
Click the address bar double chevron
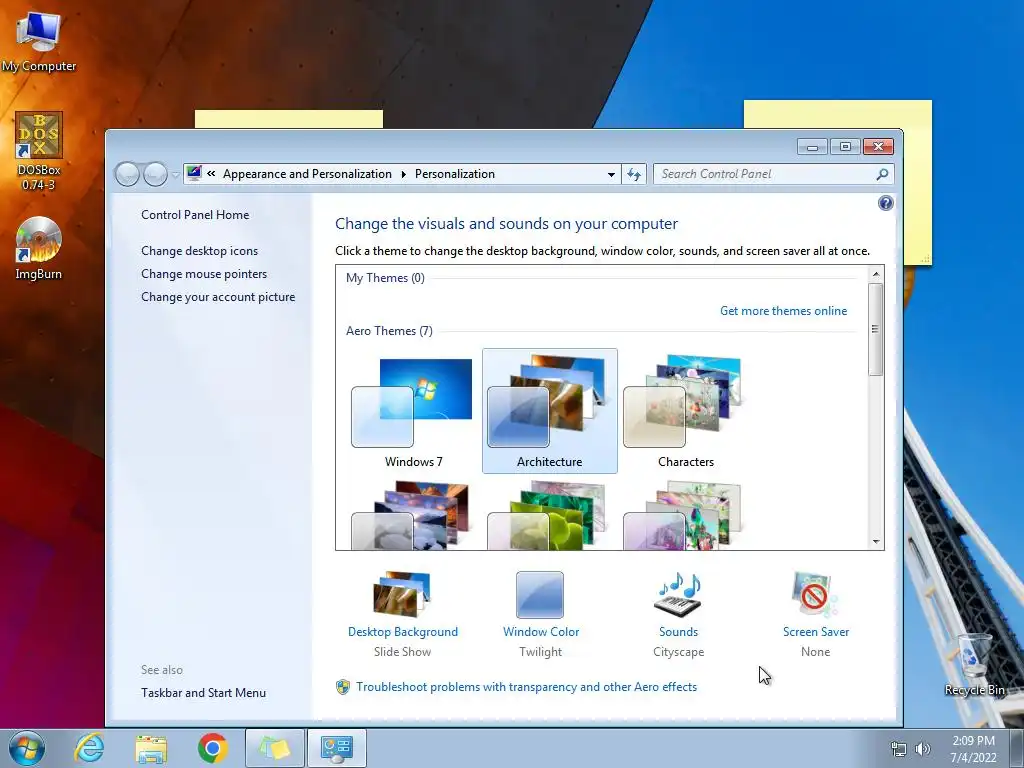click(212, 174)
